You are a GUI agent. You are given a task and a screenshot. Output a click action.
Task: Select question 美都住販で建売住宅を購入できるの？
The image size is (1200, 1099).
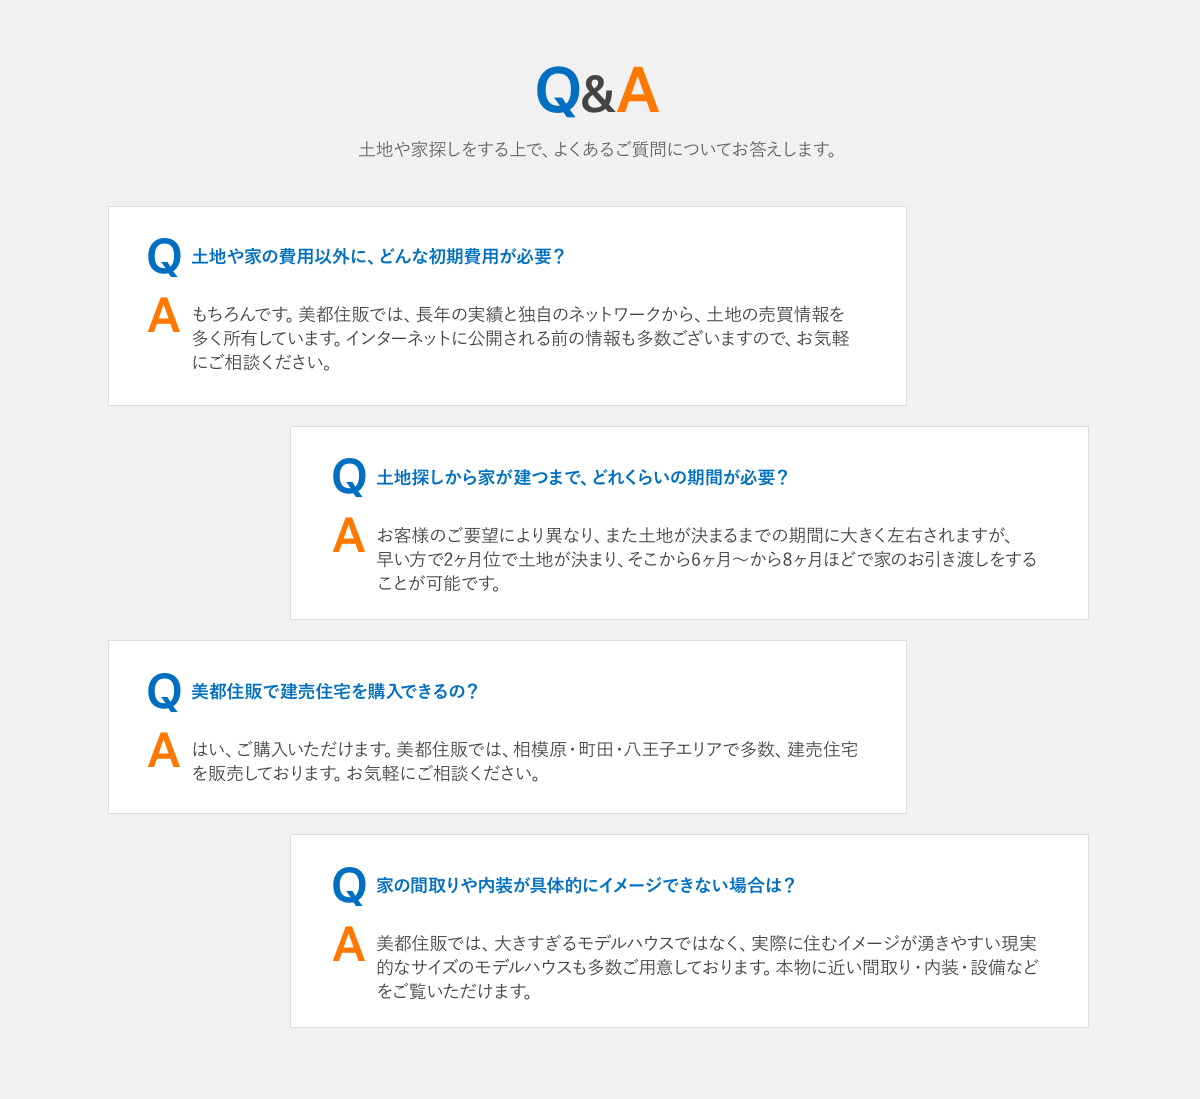pos(335,692)
